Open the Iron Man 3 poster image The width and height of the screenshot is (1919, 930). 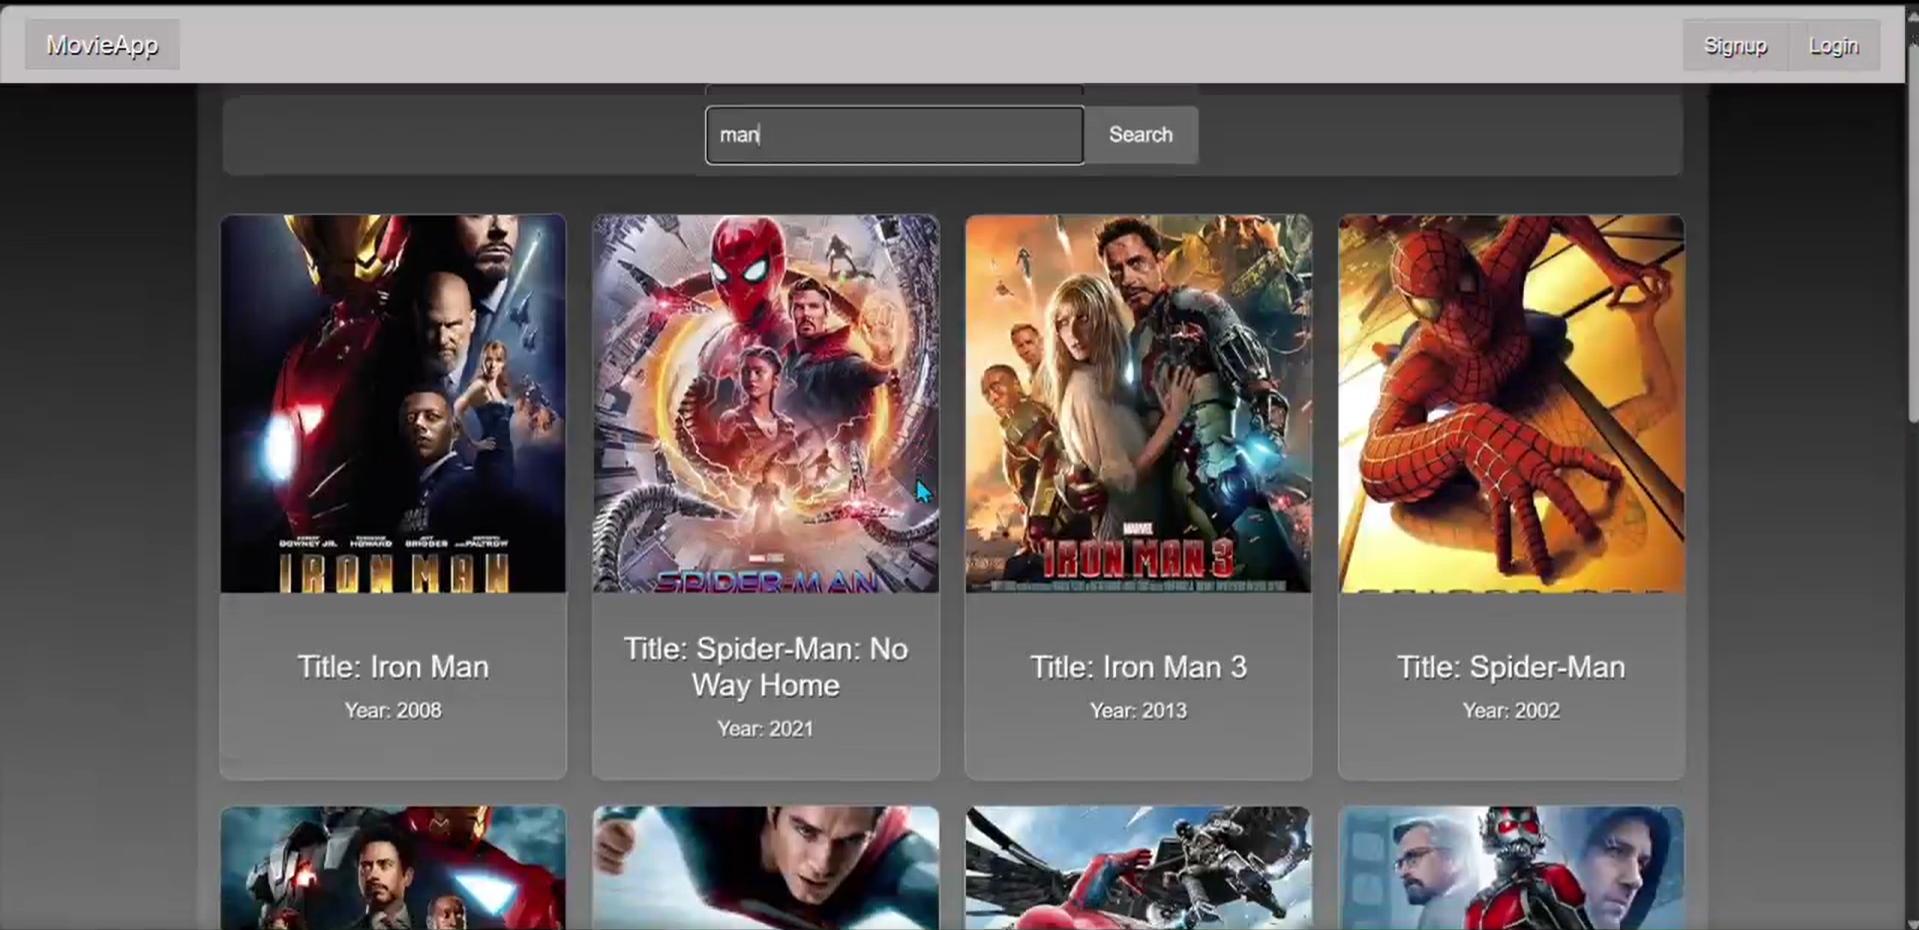[x=1138, y=404]
